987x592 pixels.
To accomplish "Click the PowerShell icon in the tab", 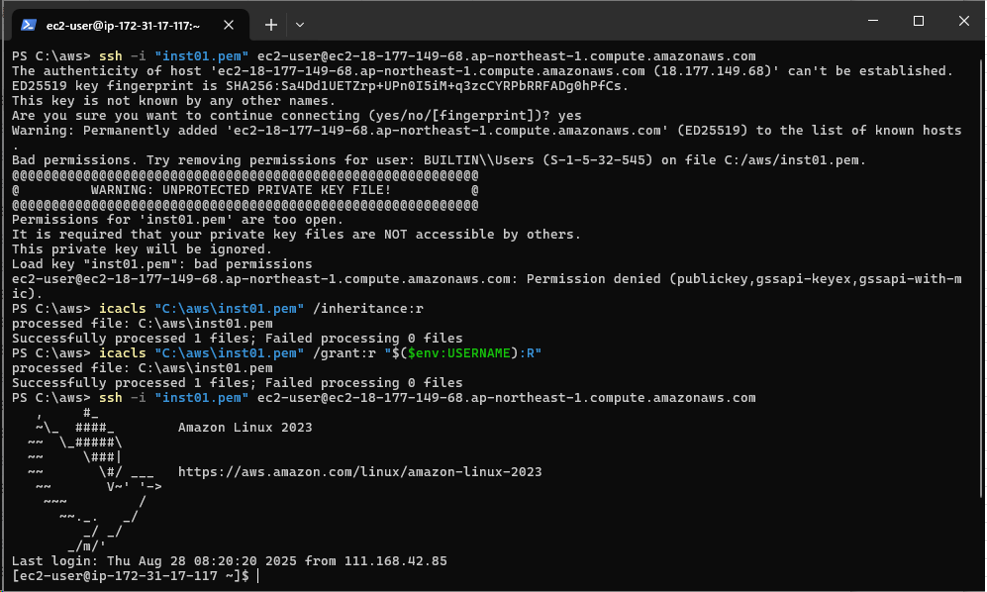I will (x=30, y=24).
